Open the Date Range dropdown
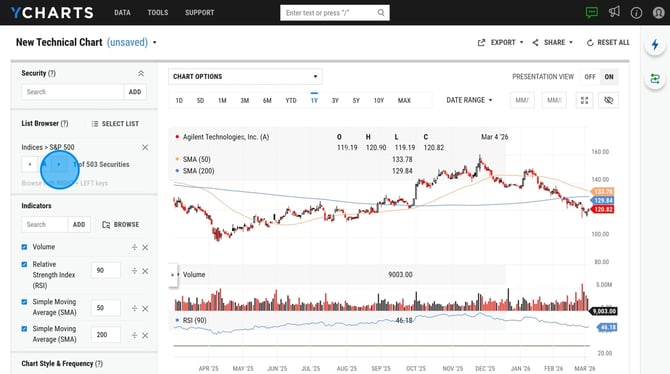This screenshot has width=670, height=374. pos(469,100)
